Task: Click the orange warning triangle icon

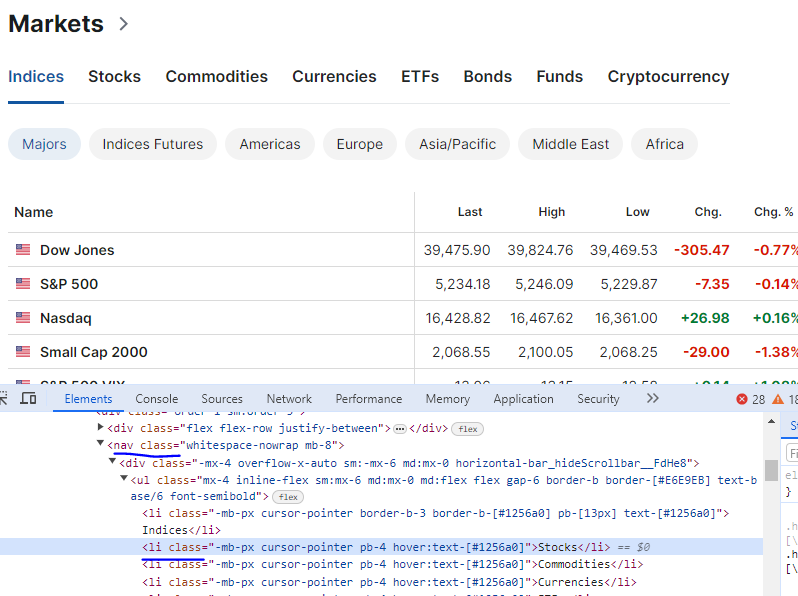Action: pos(778,399)
